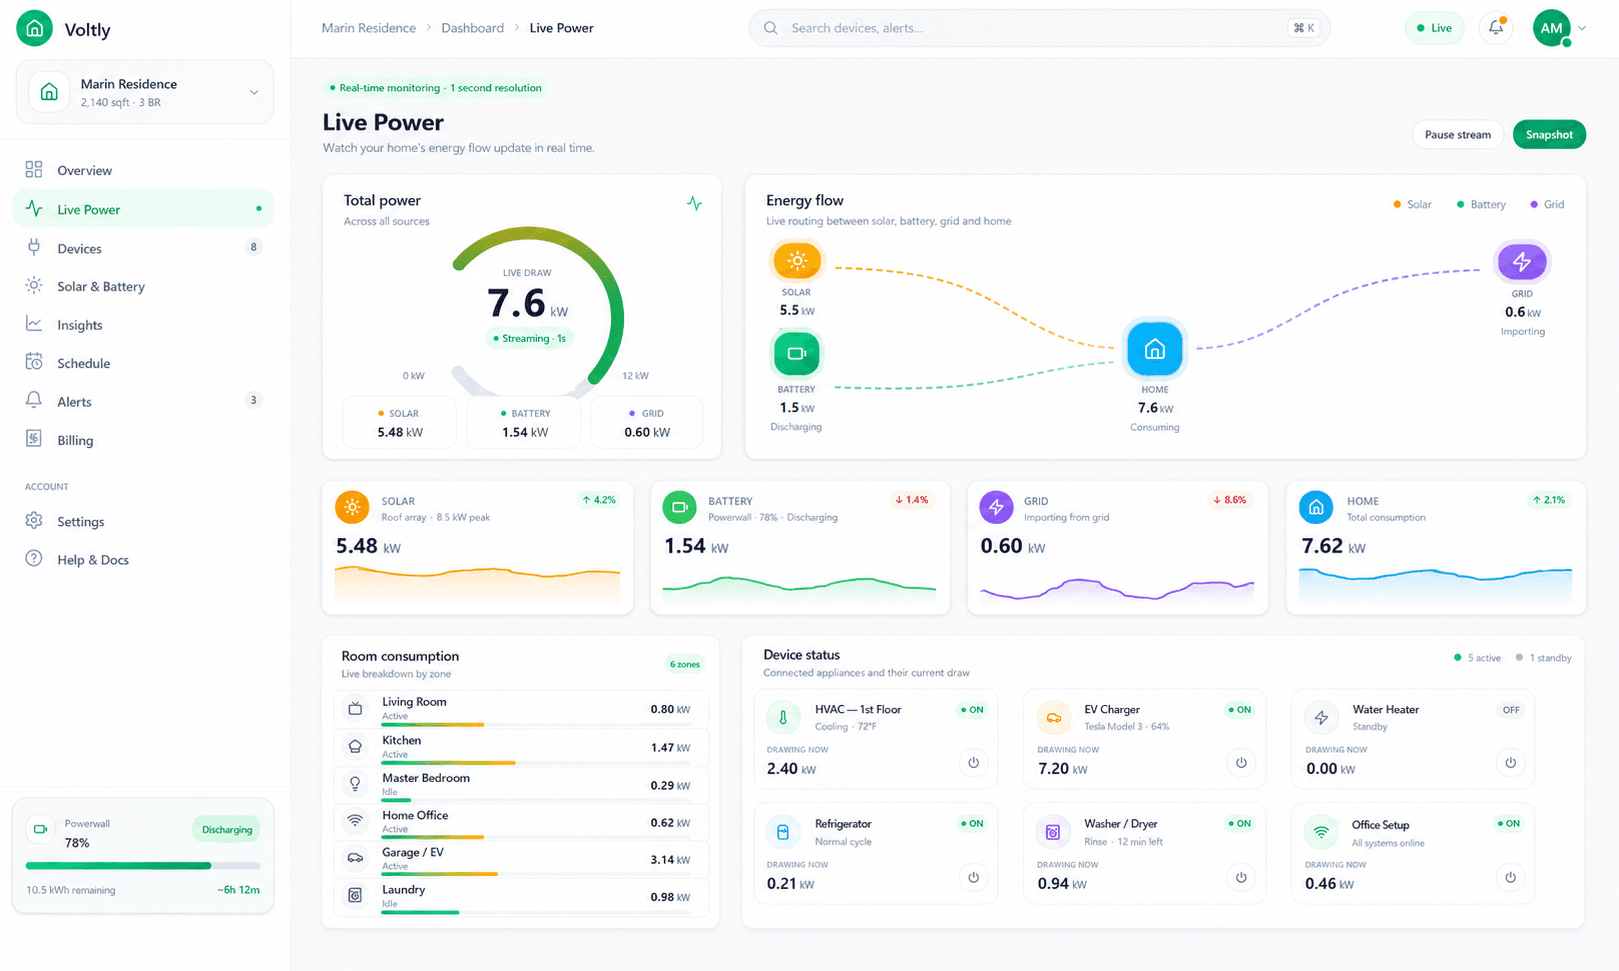Click the Master Bedroom lightbulb icon

pyautogui.click(x=355, y=784)
